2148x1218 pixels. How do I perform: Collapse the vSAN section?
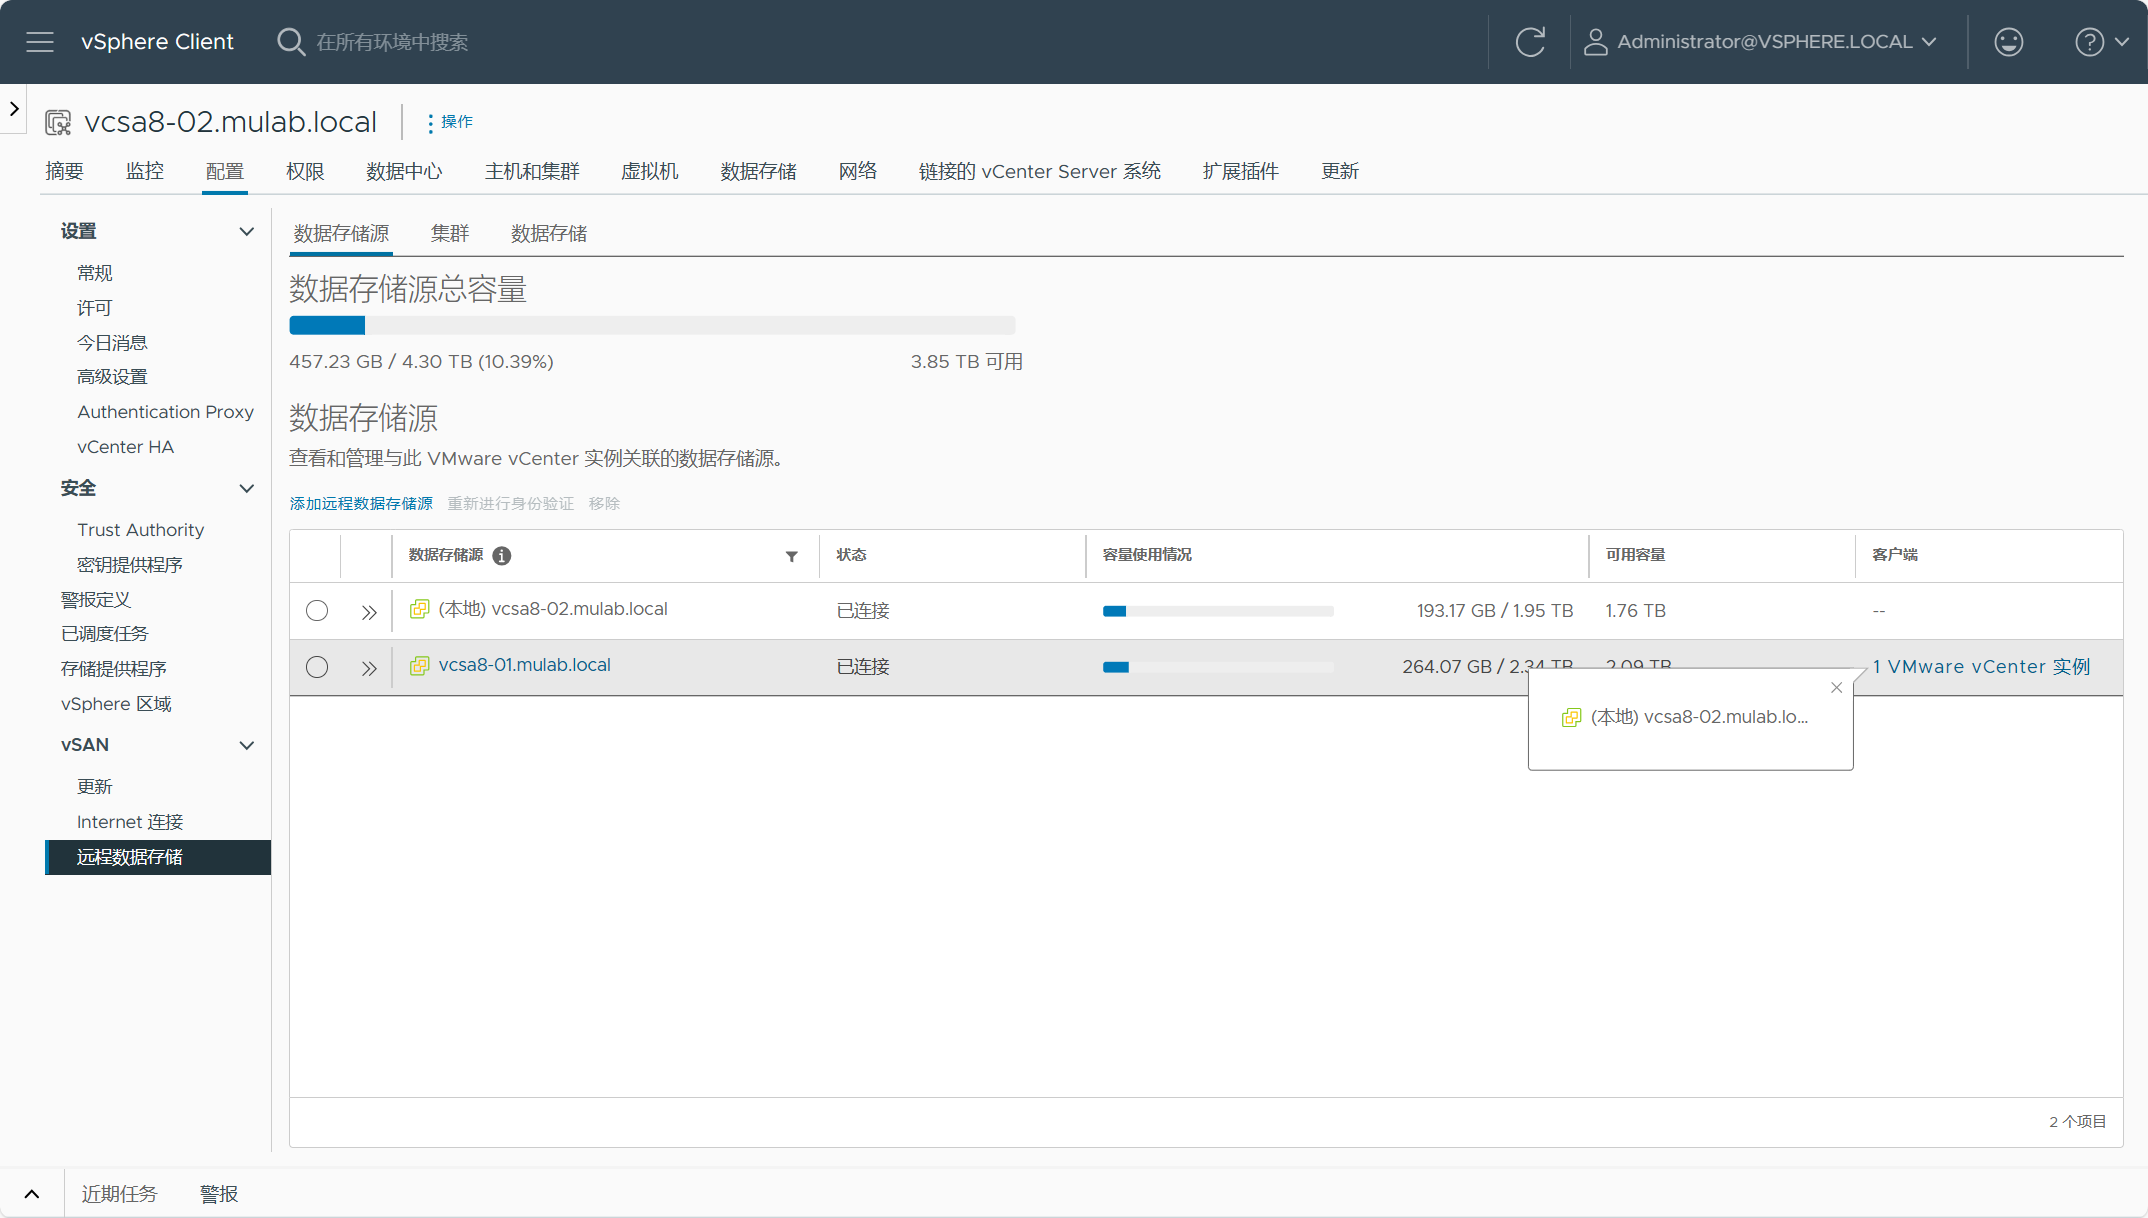click(x=246, y=746)
